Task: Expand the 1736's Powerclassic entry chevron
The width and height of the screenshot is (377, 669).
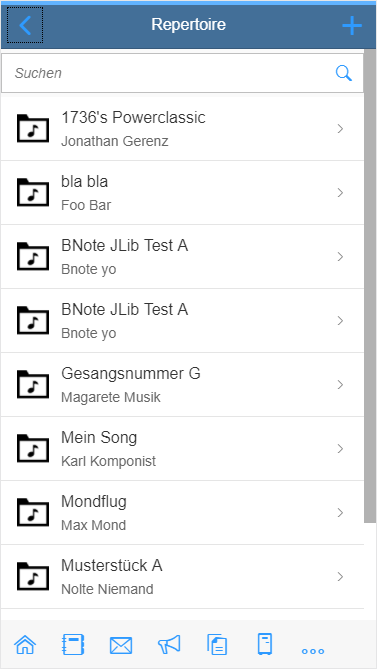Action: pyautogui.click(x=340, y=128)
